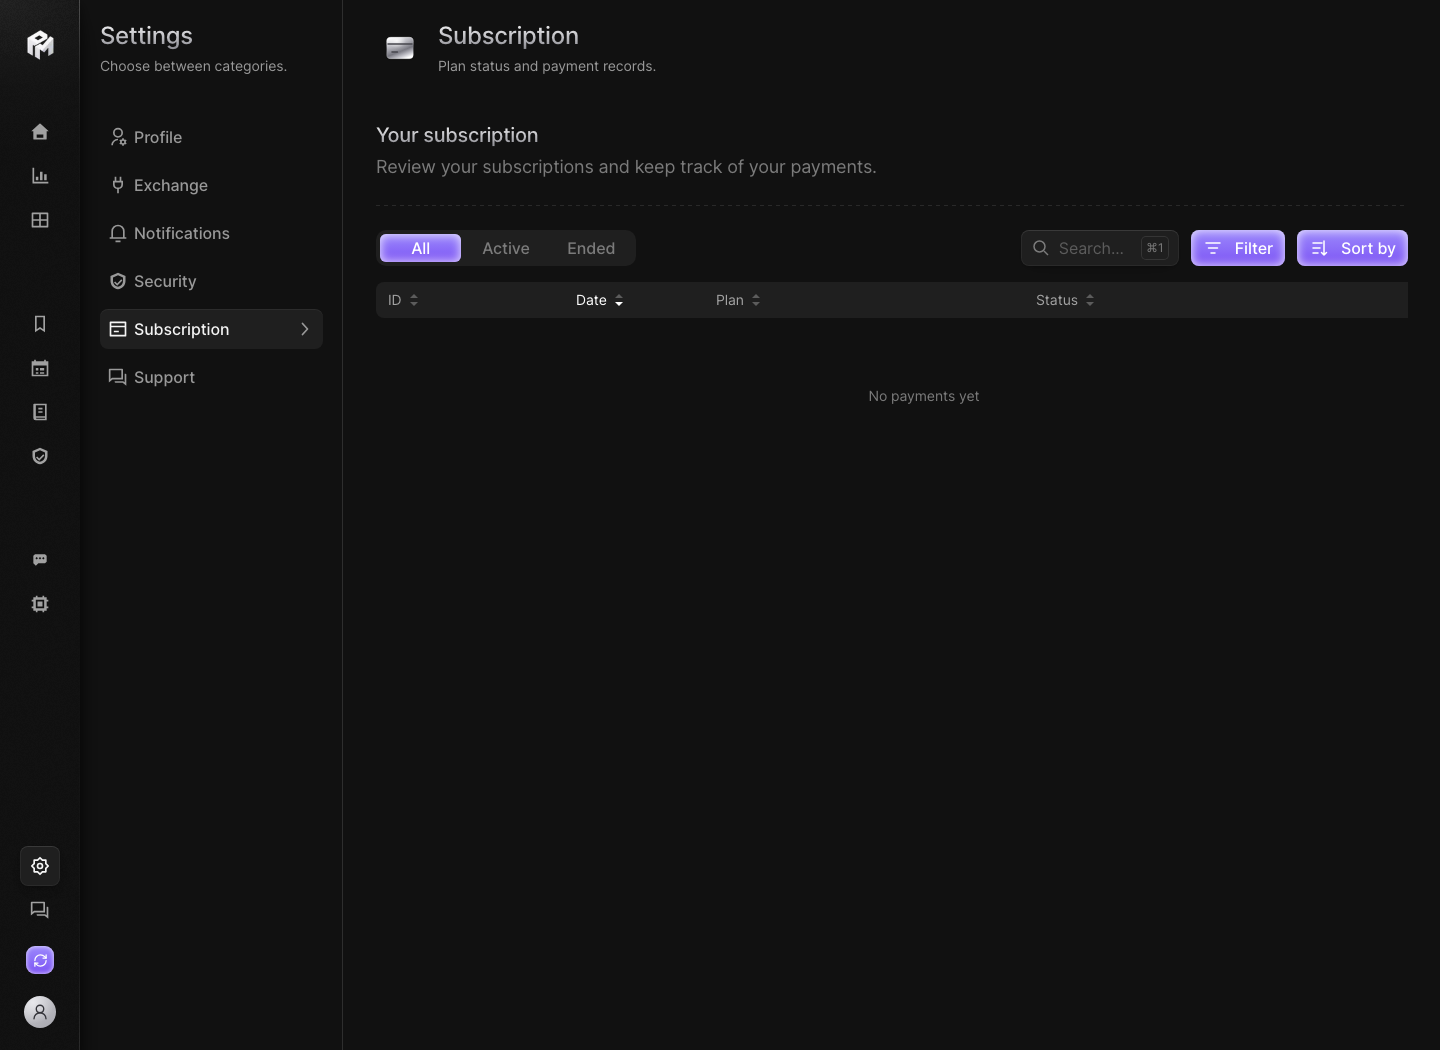
Task: Go to the Home icon in sidebar
Action: (x=40, y=132)
